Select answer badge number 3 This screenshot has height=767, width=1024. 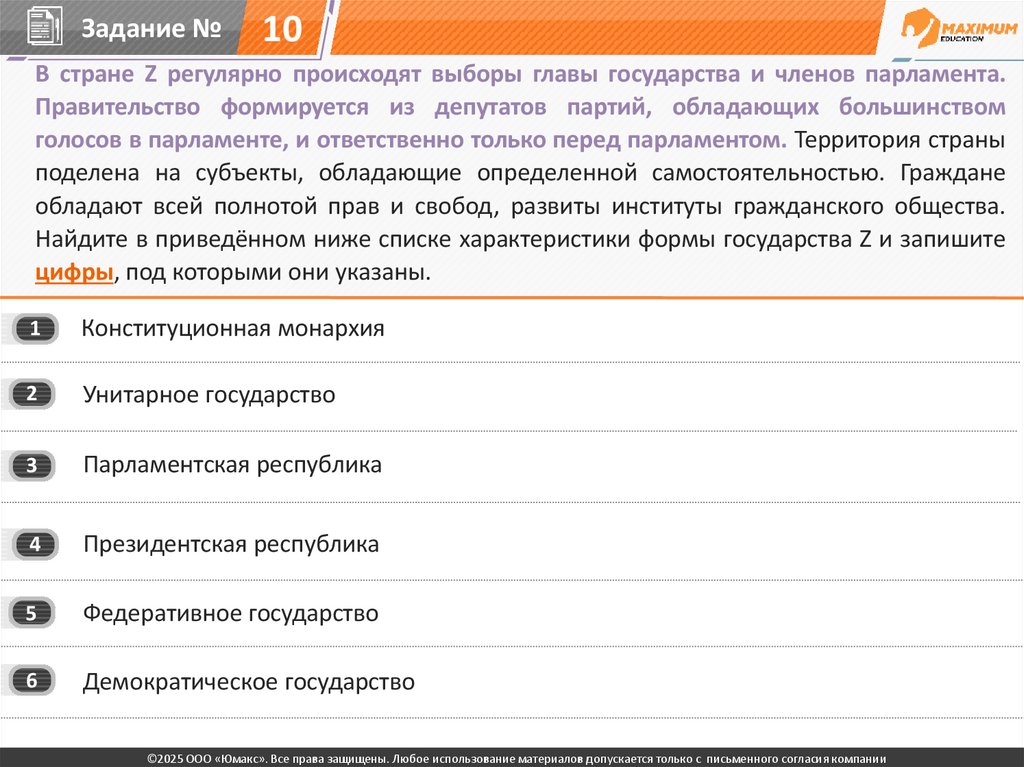(32, 465)
